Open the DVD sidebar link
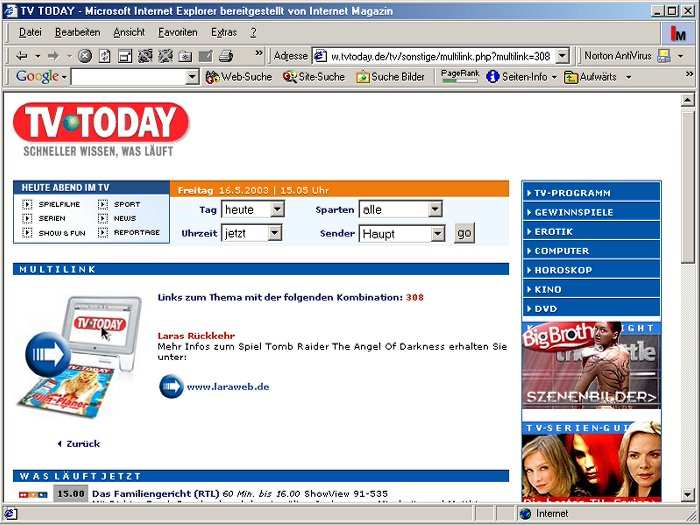The height and width of the screenshot is (525, 700). [591, 308]
